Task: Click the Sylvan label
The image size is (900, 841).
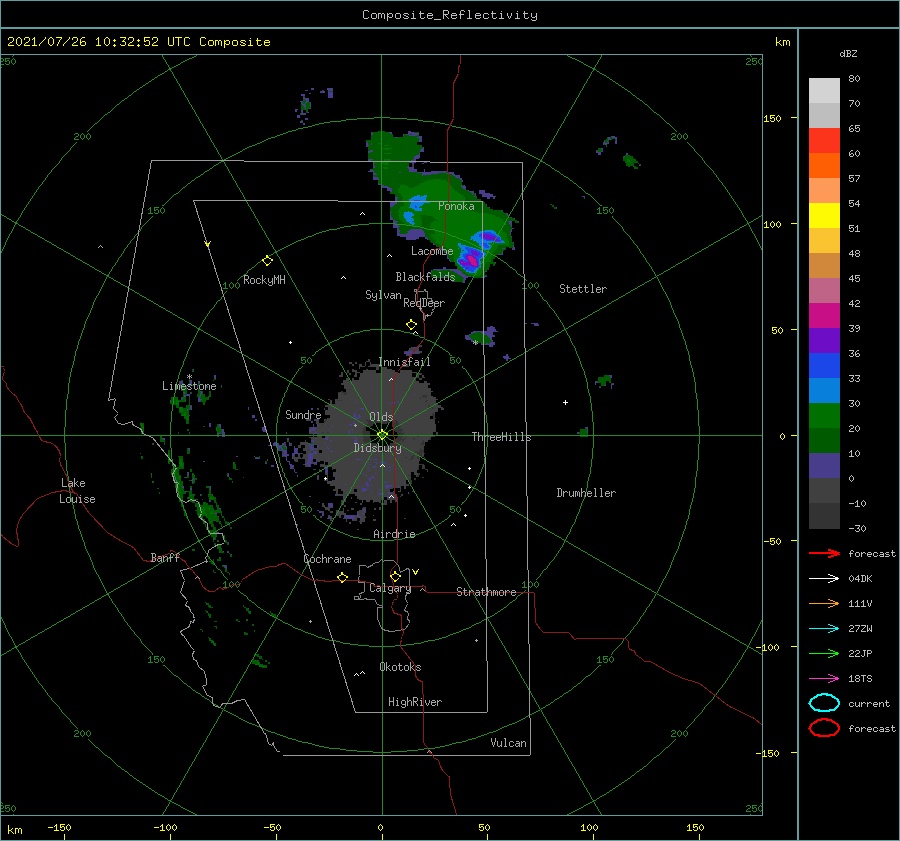Action: (383, 295)
